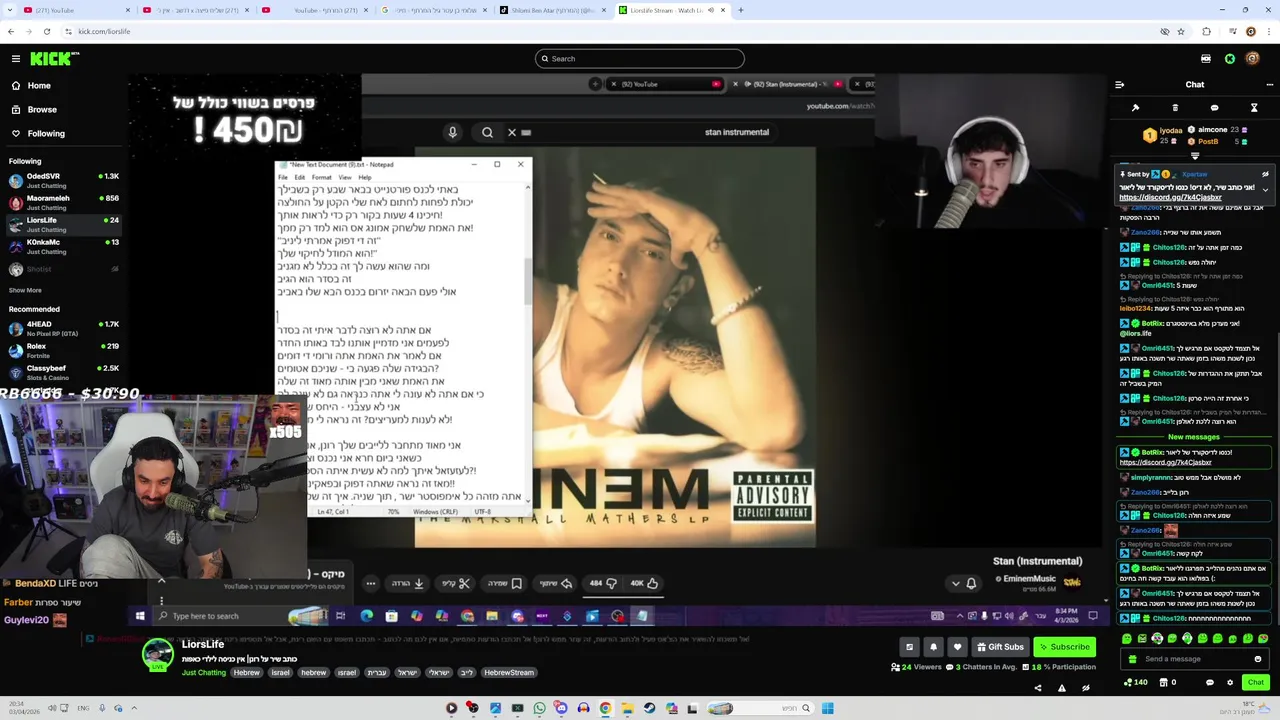The height and width of the screenshot is (720, 1280).
Task: Like the Stan Instrumental video (40K)
Action: click(644, 583)
